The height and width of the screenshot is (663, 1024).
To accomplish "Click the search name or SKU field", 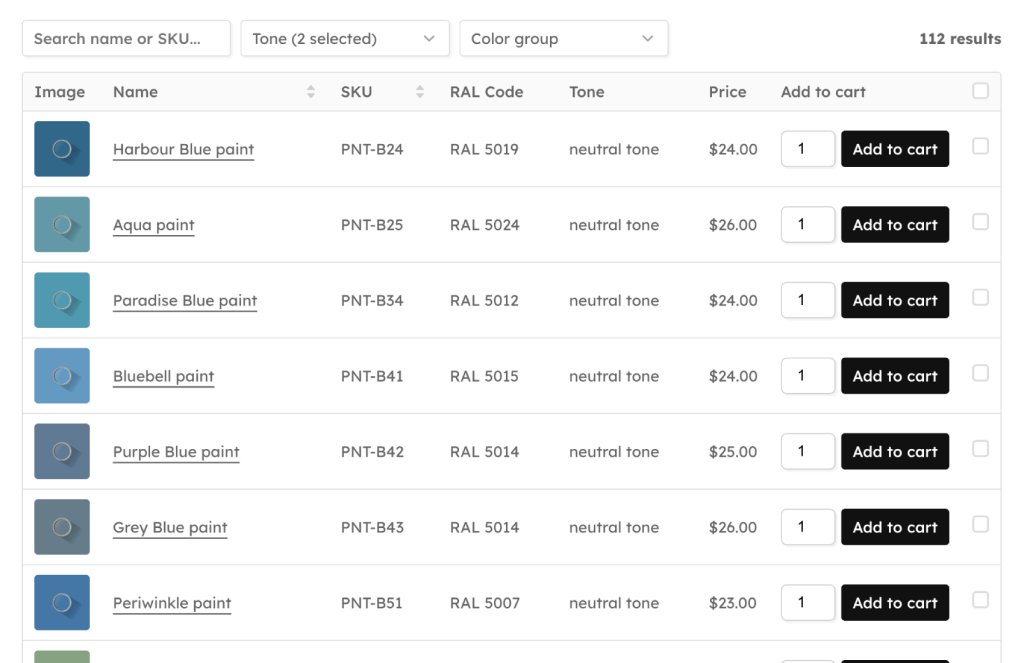I will [126, 38].
